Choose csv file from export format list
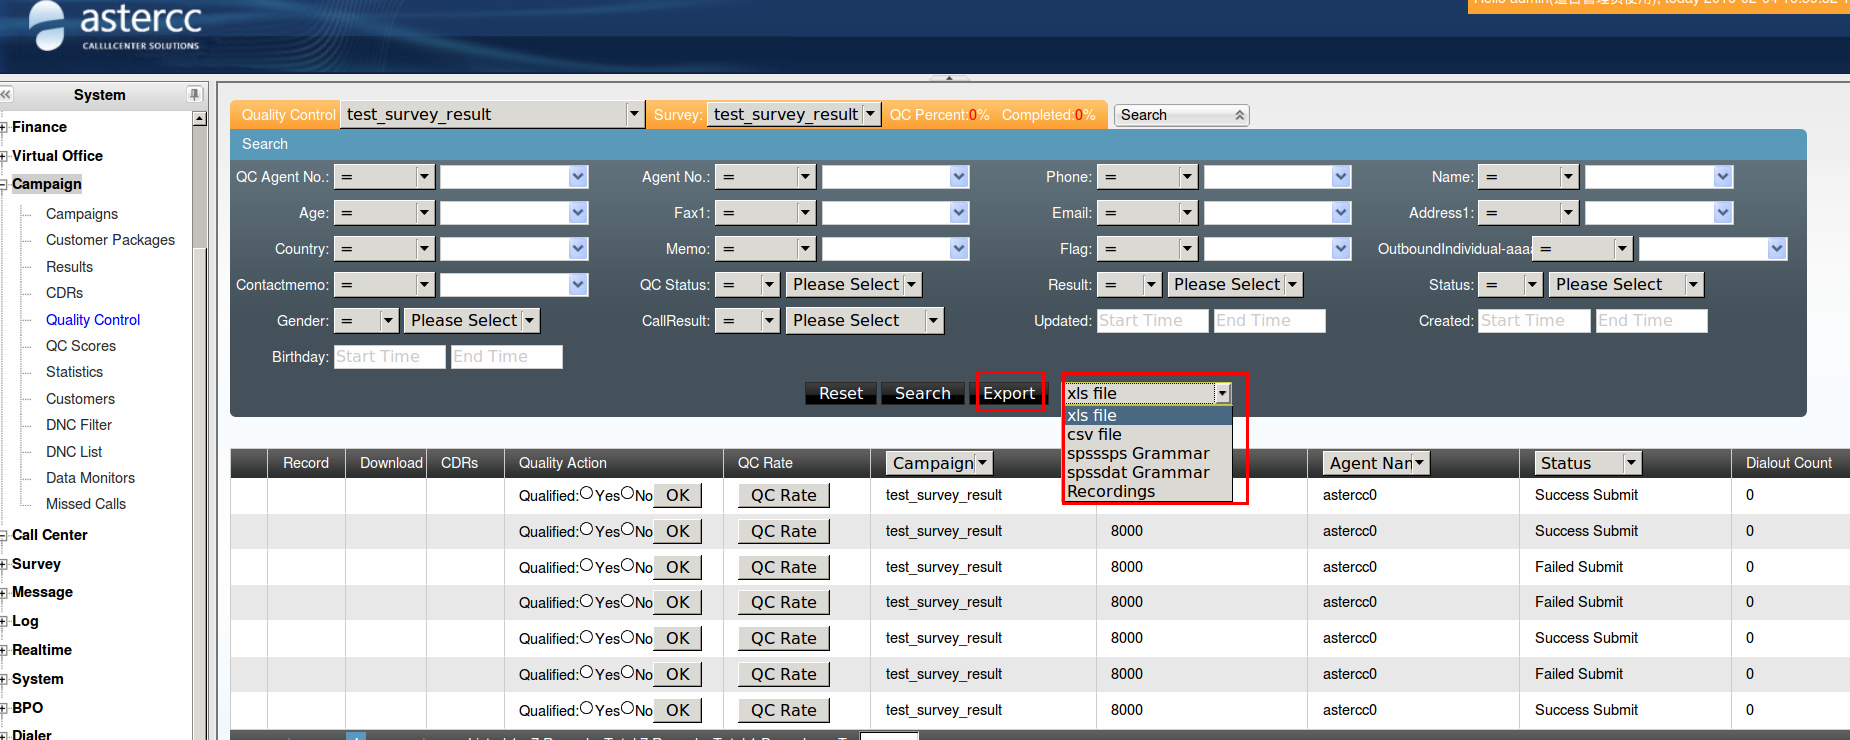 (x=1094, y=434)
